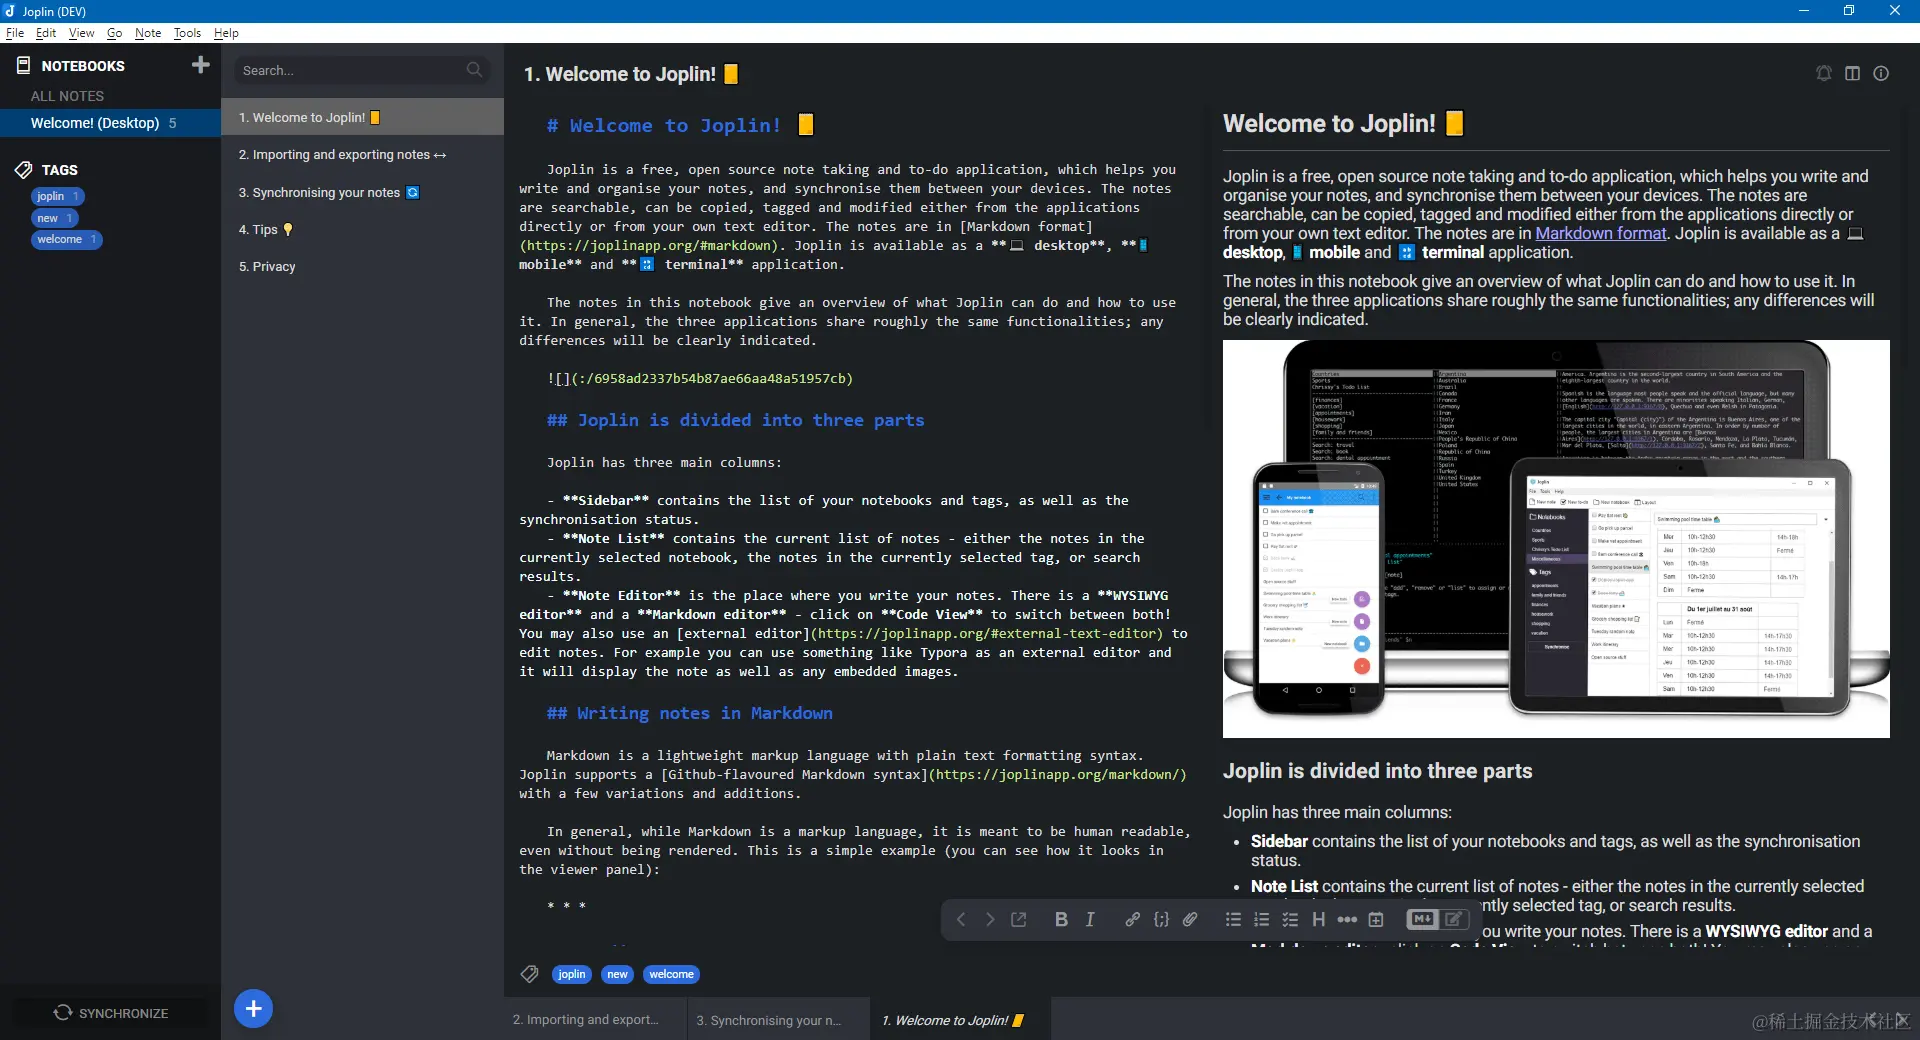Open the View menu

point(81,33)
